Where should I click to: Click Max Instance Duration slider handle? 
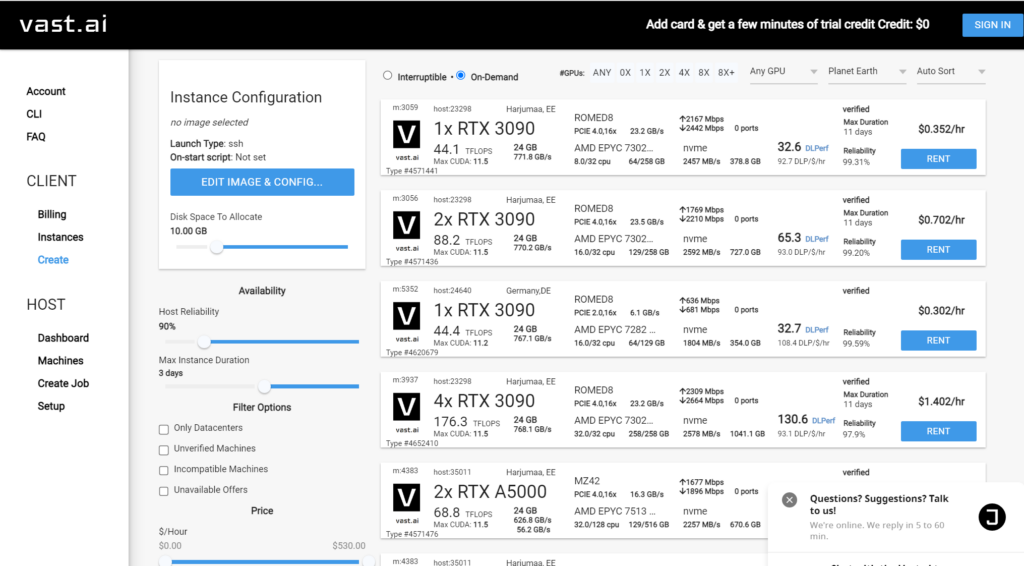click(264, 386)
